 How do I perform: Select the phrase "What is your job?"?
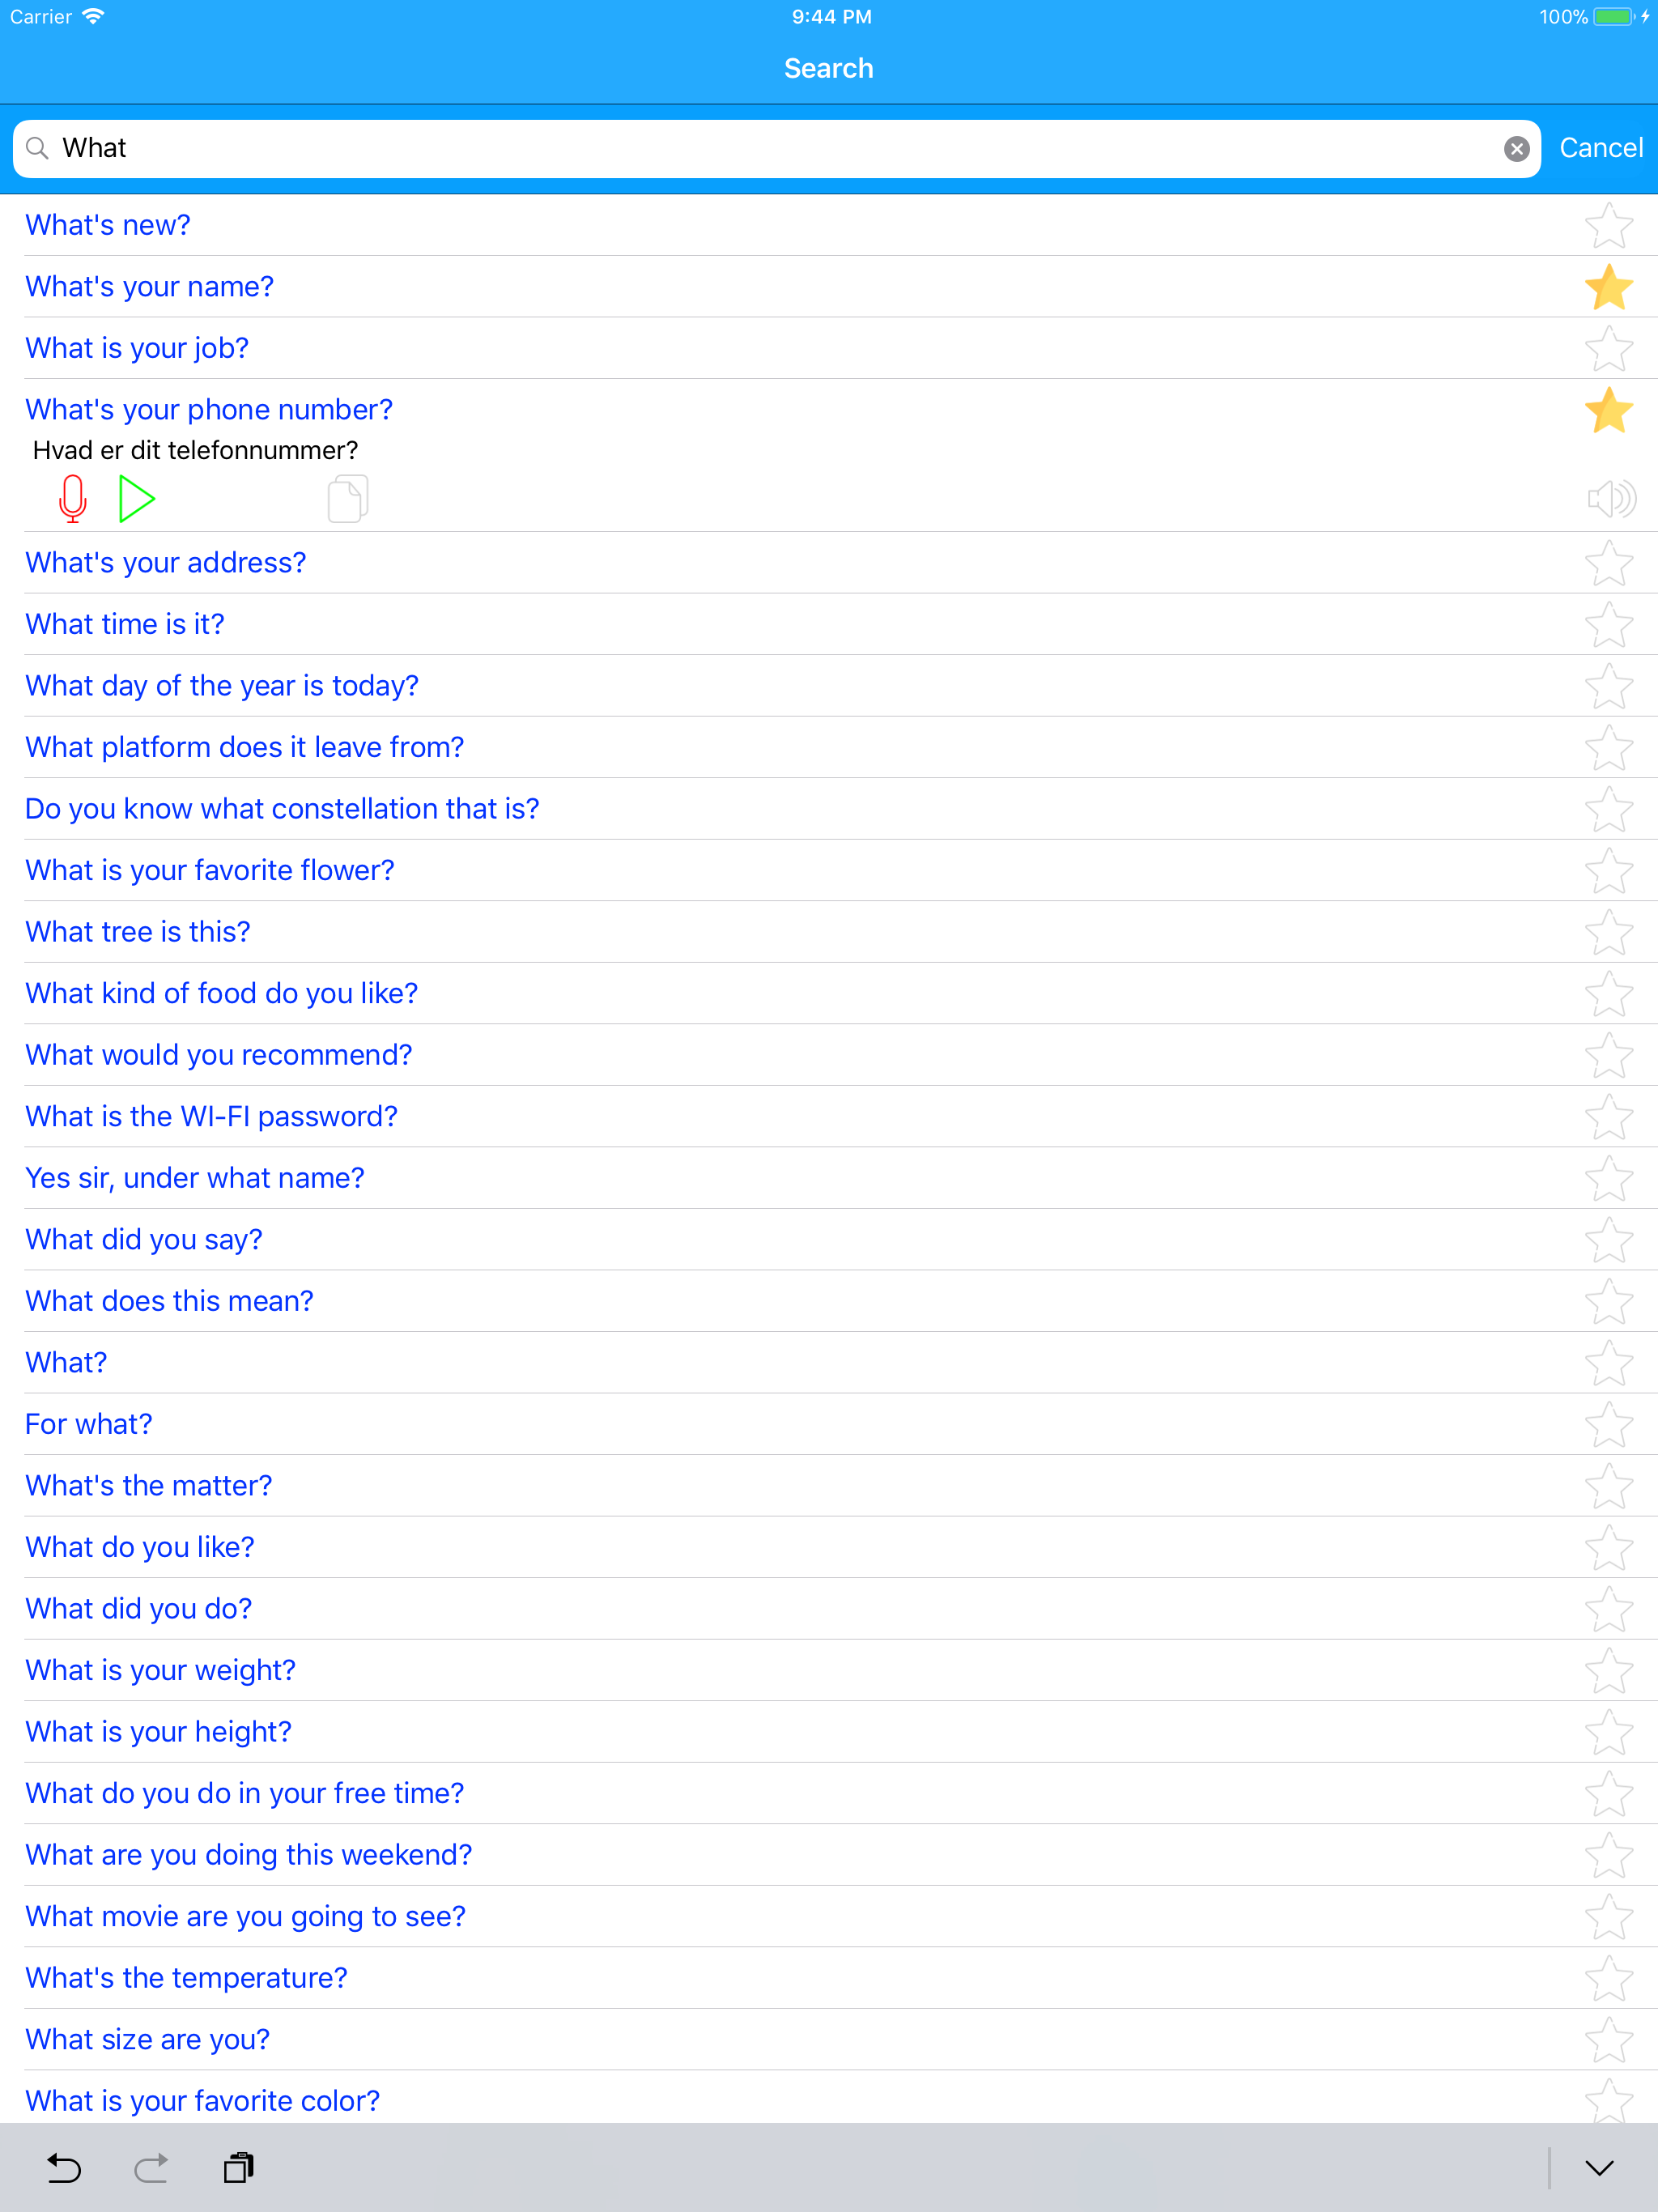tap(137, 347)
